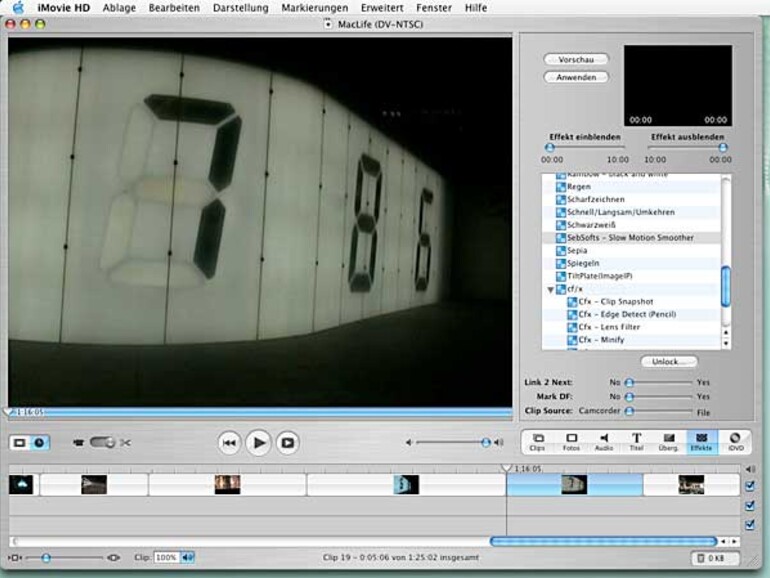The height and width of the screenshot is (578, 770).
Task: Set the Link 2 Next slider
Action: 629,382
